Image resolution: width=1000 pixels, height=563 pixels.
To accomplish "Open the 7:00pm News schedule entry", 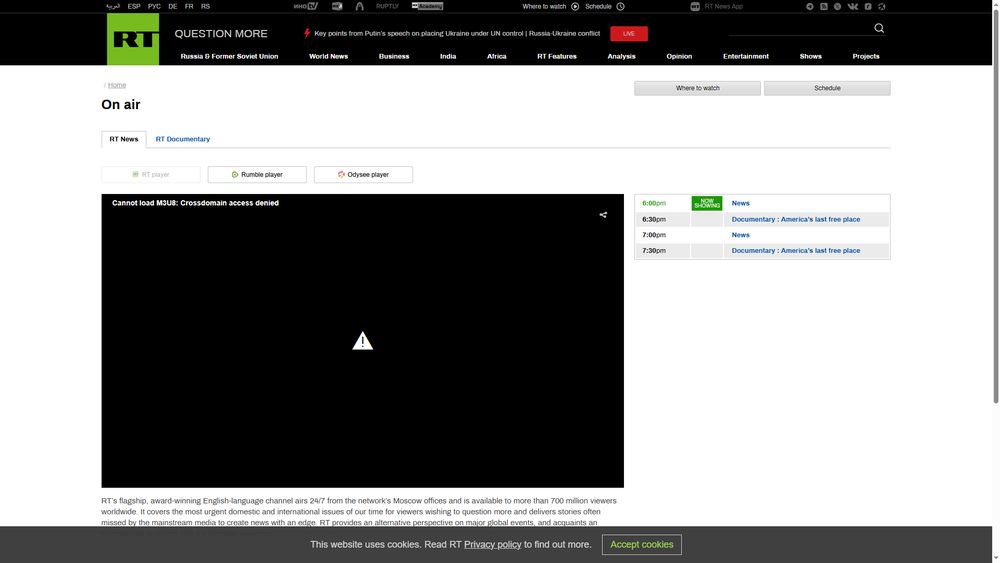I will [x=740, y=235].
